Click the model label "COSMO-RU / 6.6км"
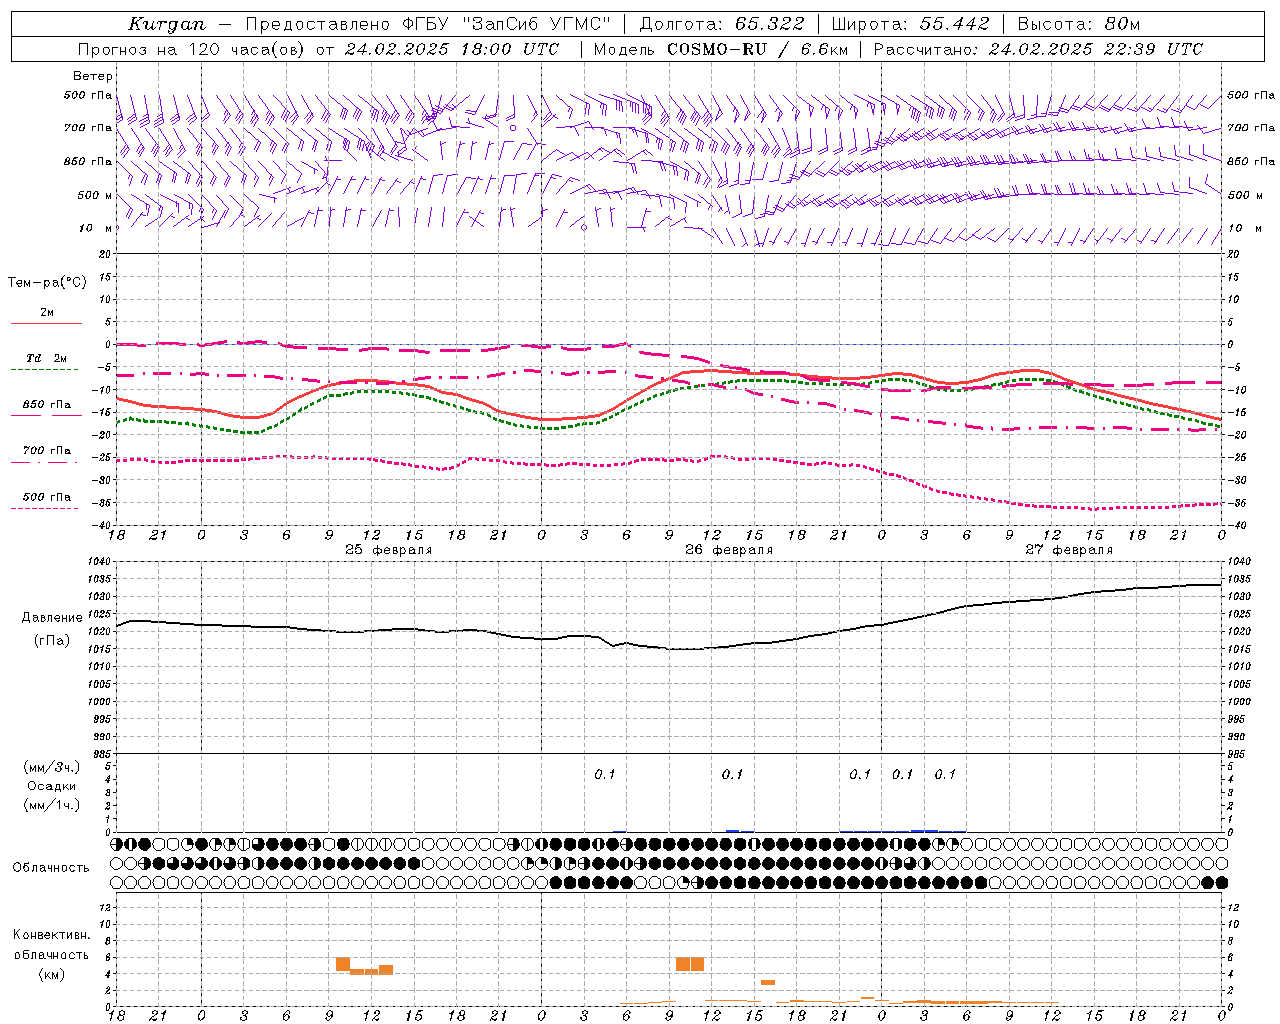The image size is (1280, 1024). 757,49
